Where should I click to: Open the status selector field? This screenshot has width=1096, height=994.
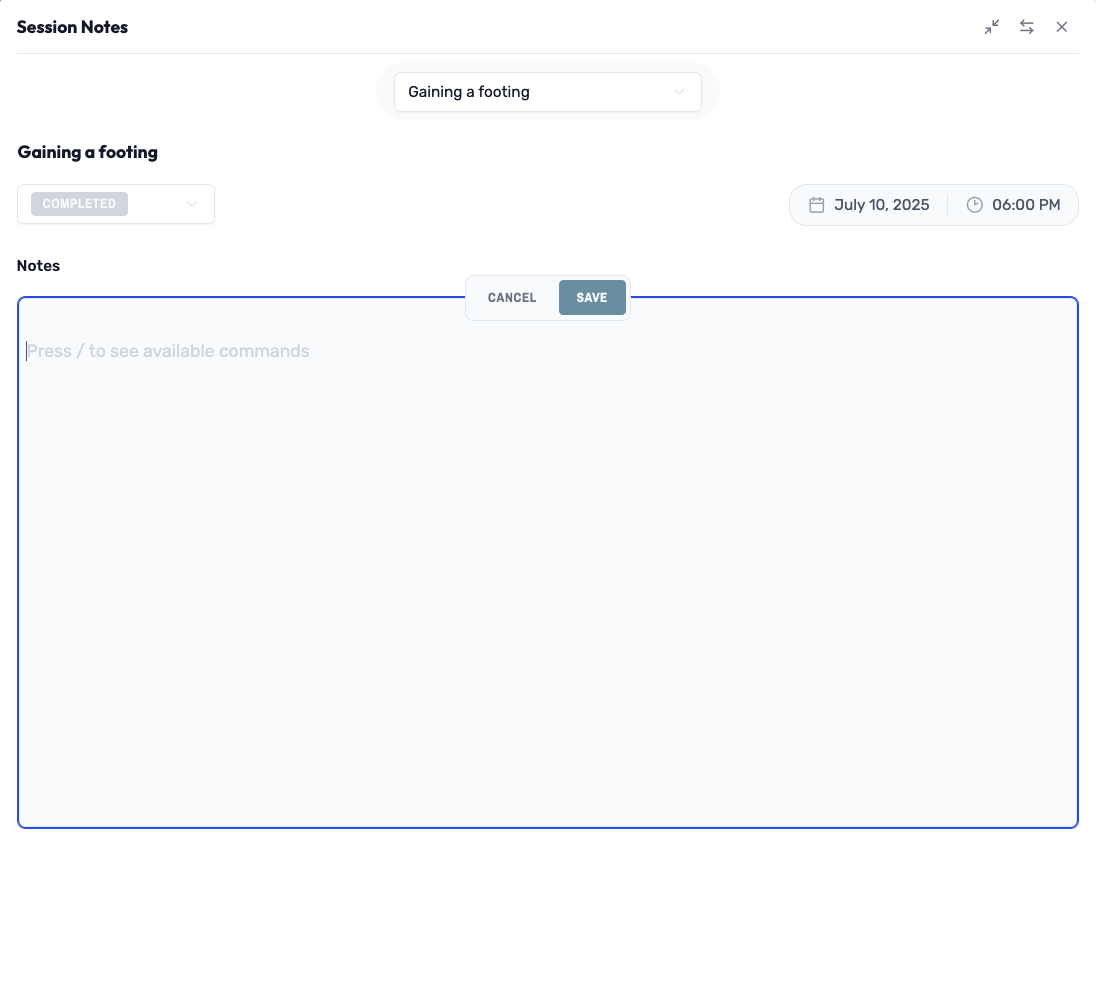click(116, 204)
